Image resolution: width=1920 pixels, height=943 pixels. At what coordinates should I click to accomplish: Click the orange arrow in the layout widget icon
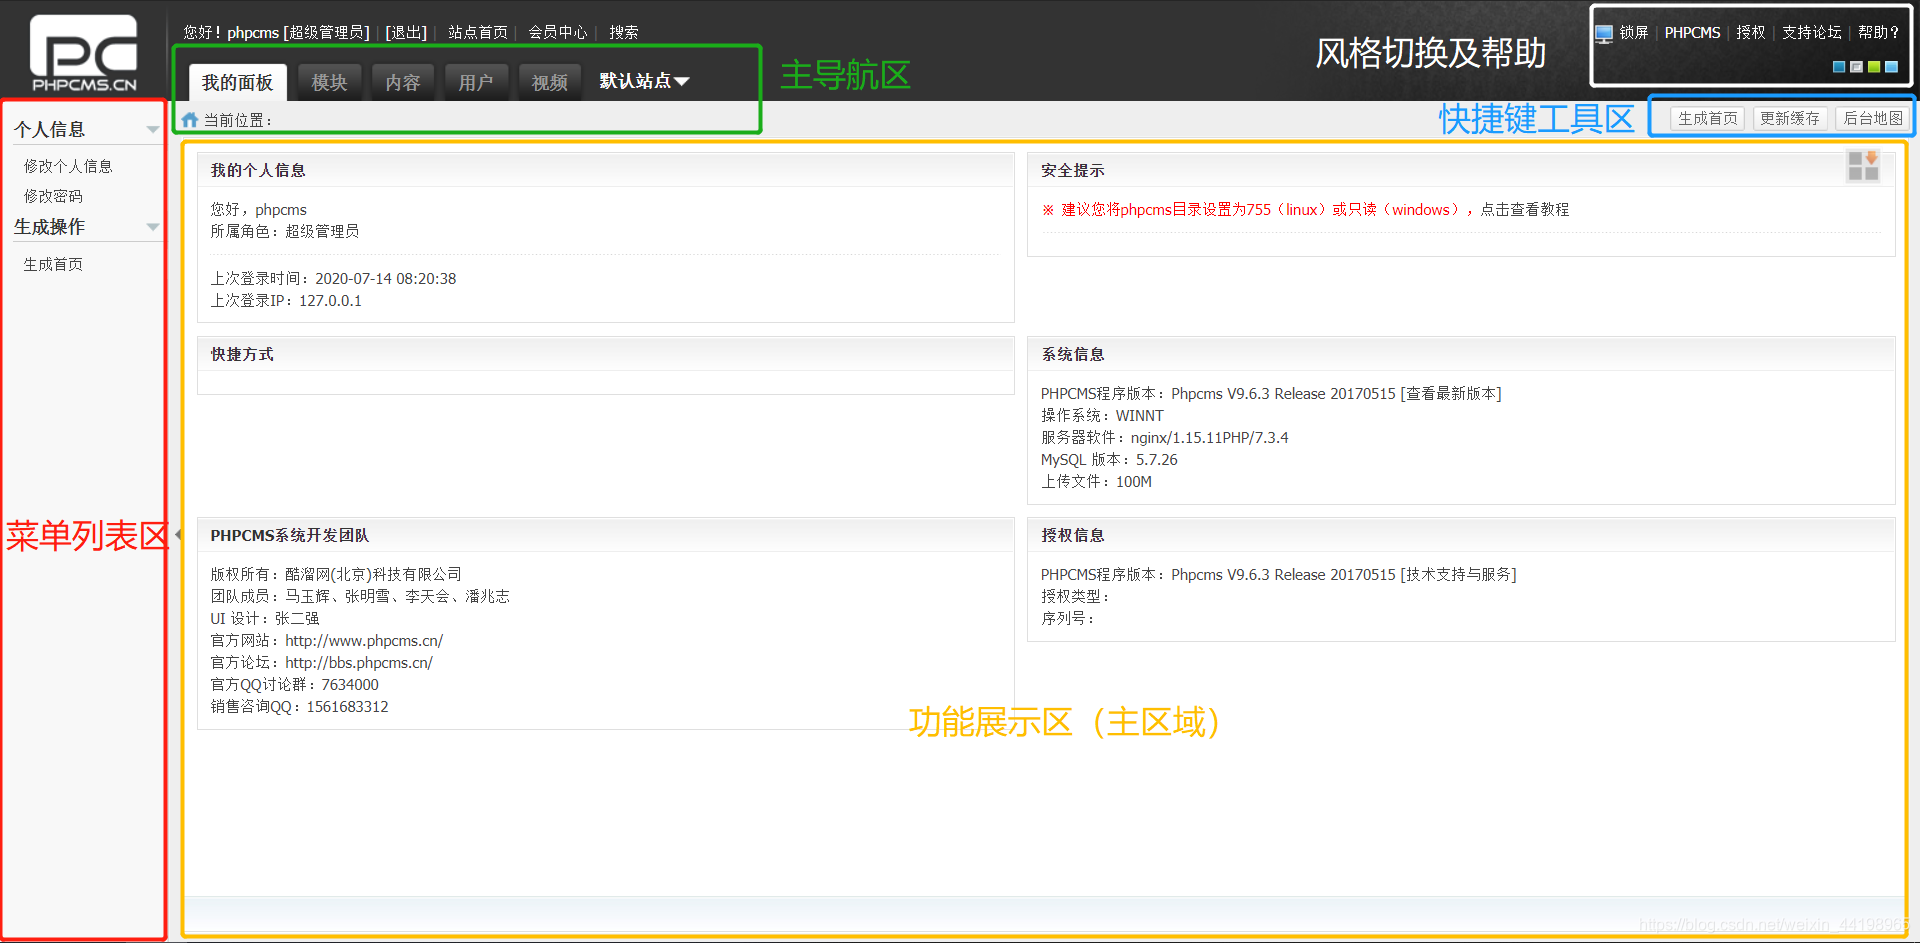coord(1871,160)
